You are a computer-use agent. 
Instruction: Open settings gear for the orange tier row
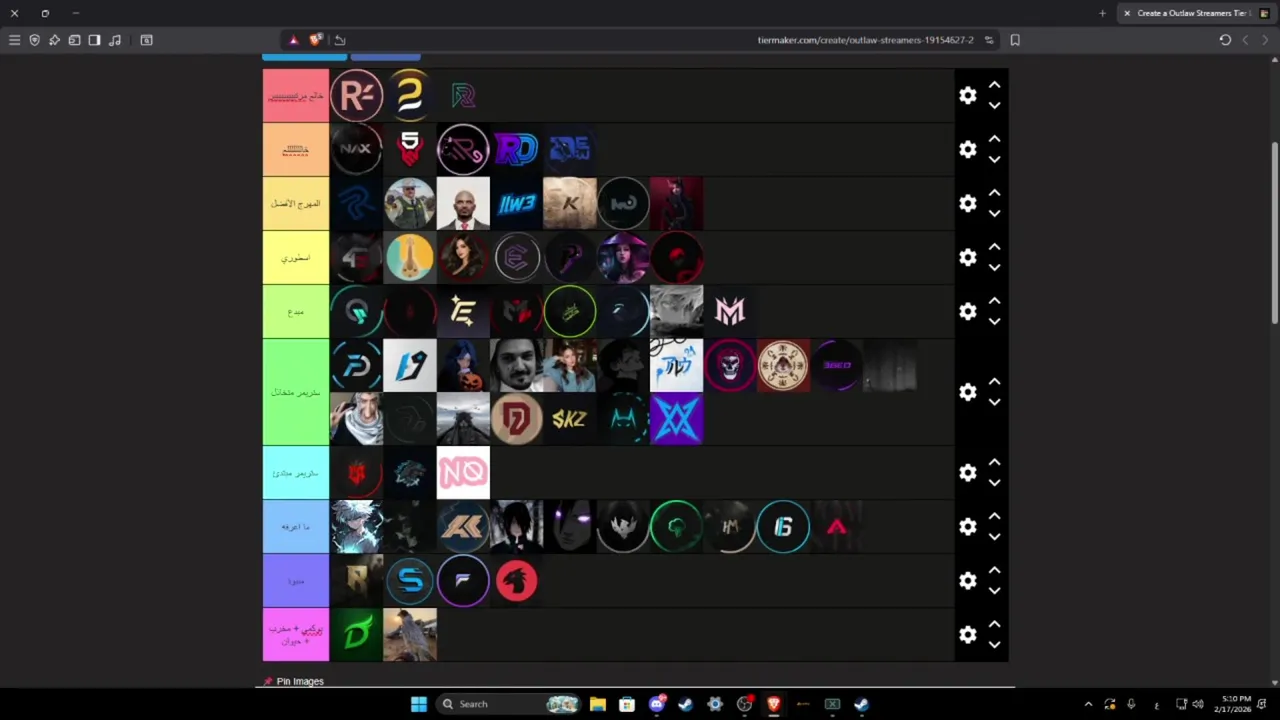coord(967,149)
